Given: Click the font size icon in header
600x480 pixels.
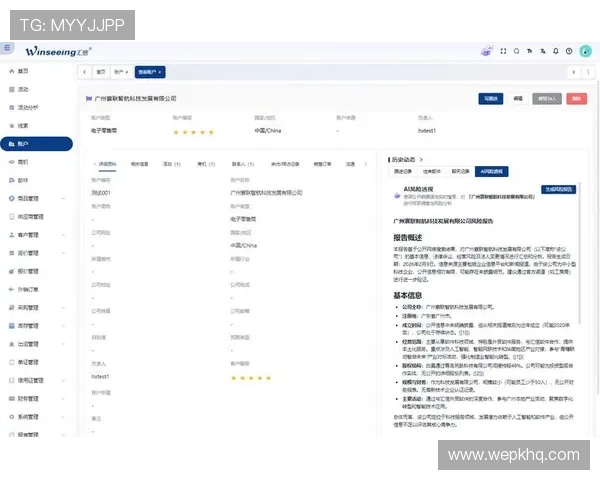Looking at the screenshot, I should 530,51.
